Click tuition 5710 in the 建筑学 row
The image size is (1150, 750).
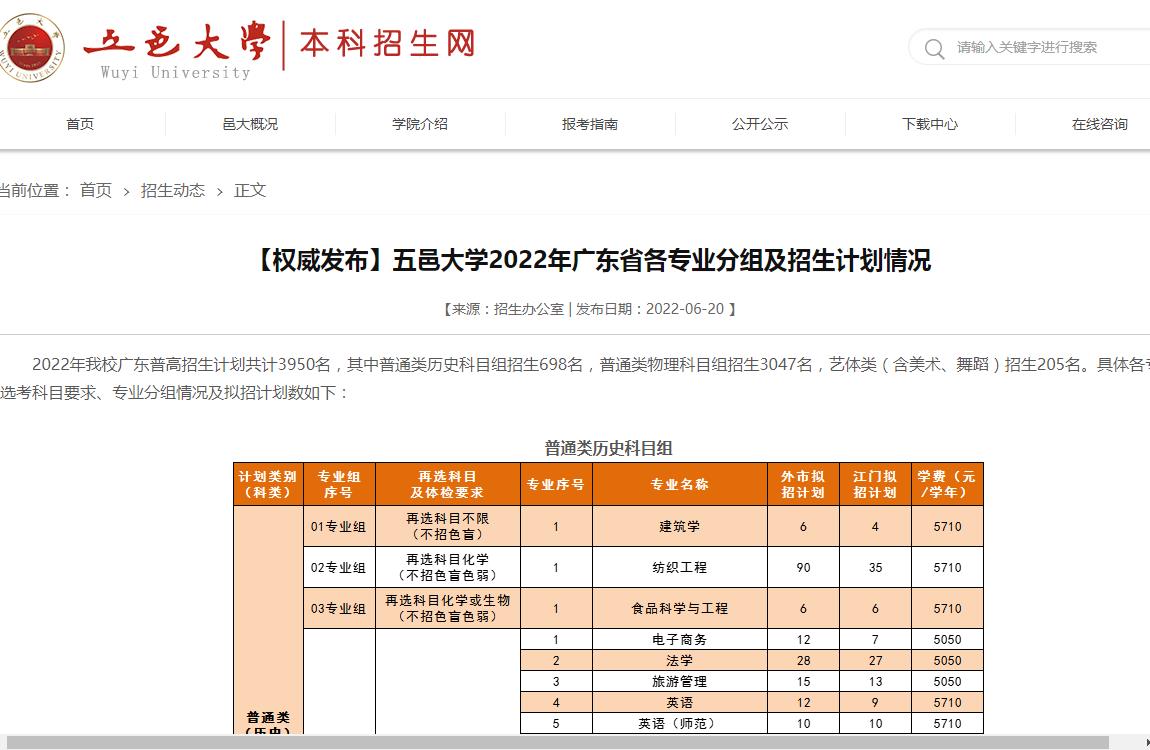pyautogui.click(x=947, y=526)
